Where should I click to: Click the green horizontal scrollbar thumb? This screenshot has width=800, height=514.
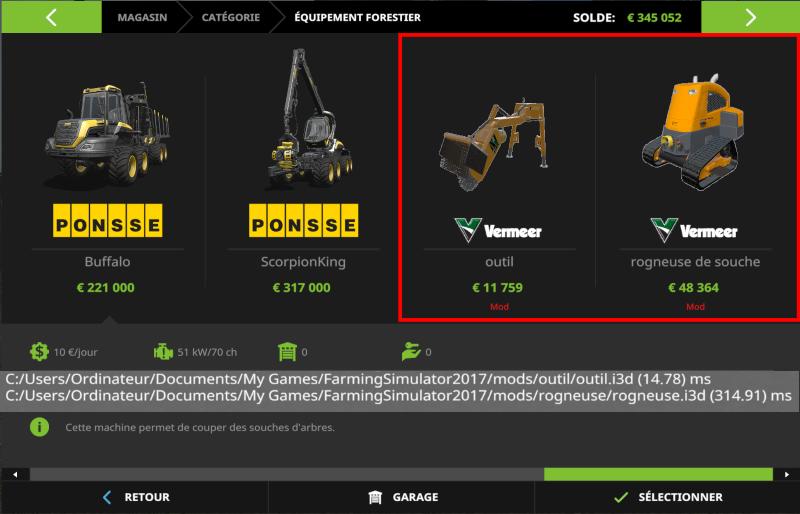(x=658, y=474)
